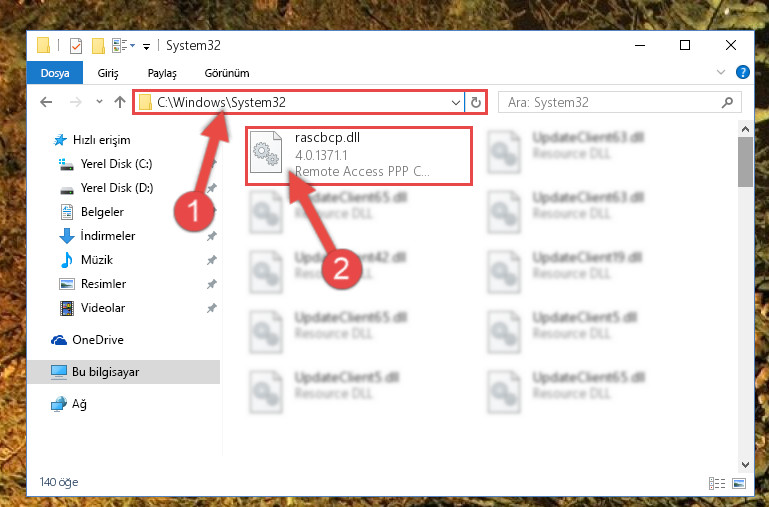The height and width of the screenshot is (507, 769).
Task: Select the rascbcp.dll file
Action: [359, 156]
